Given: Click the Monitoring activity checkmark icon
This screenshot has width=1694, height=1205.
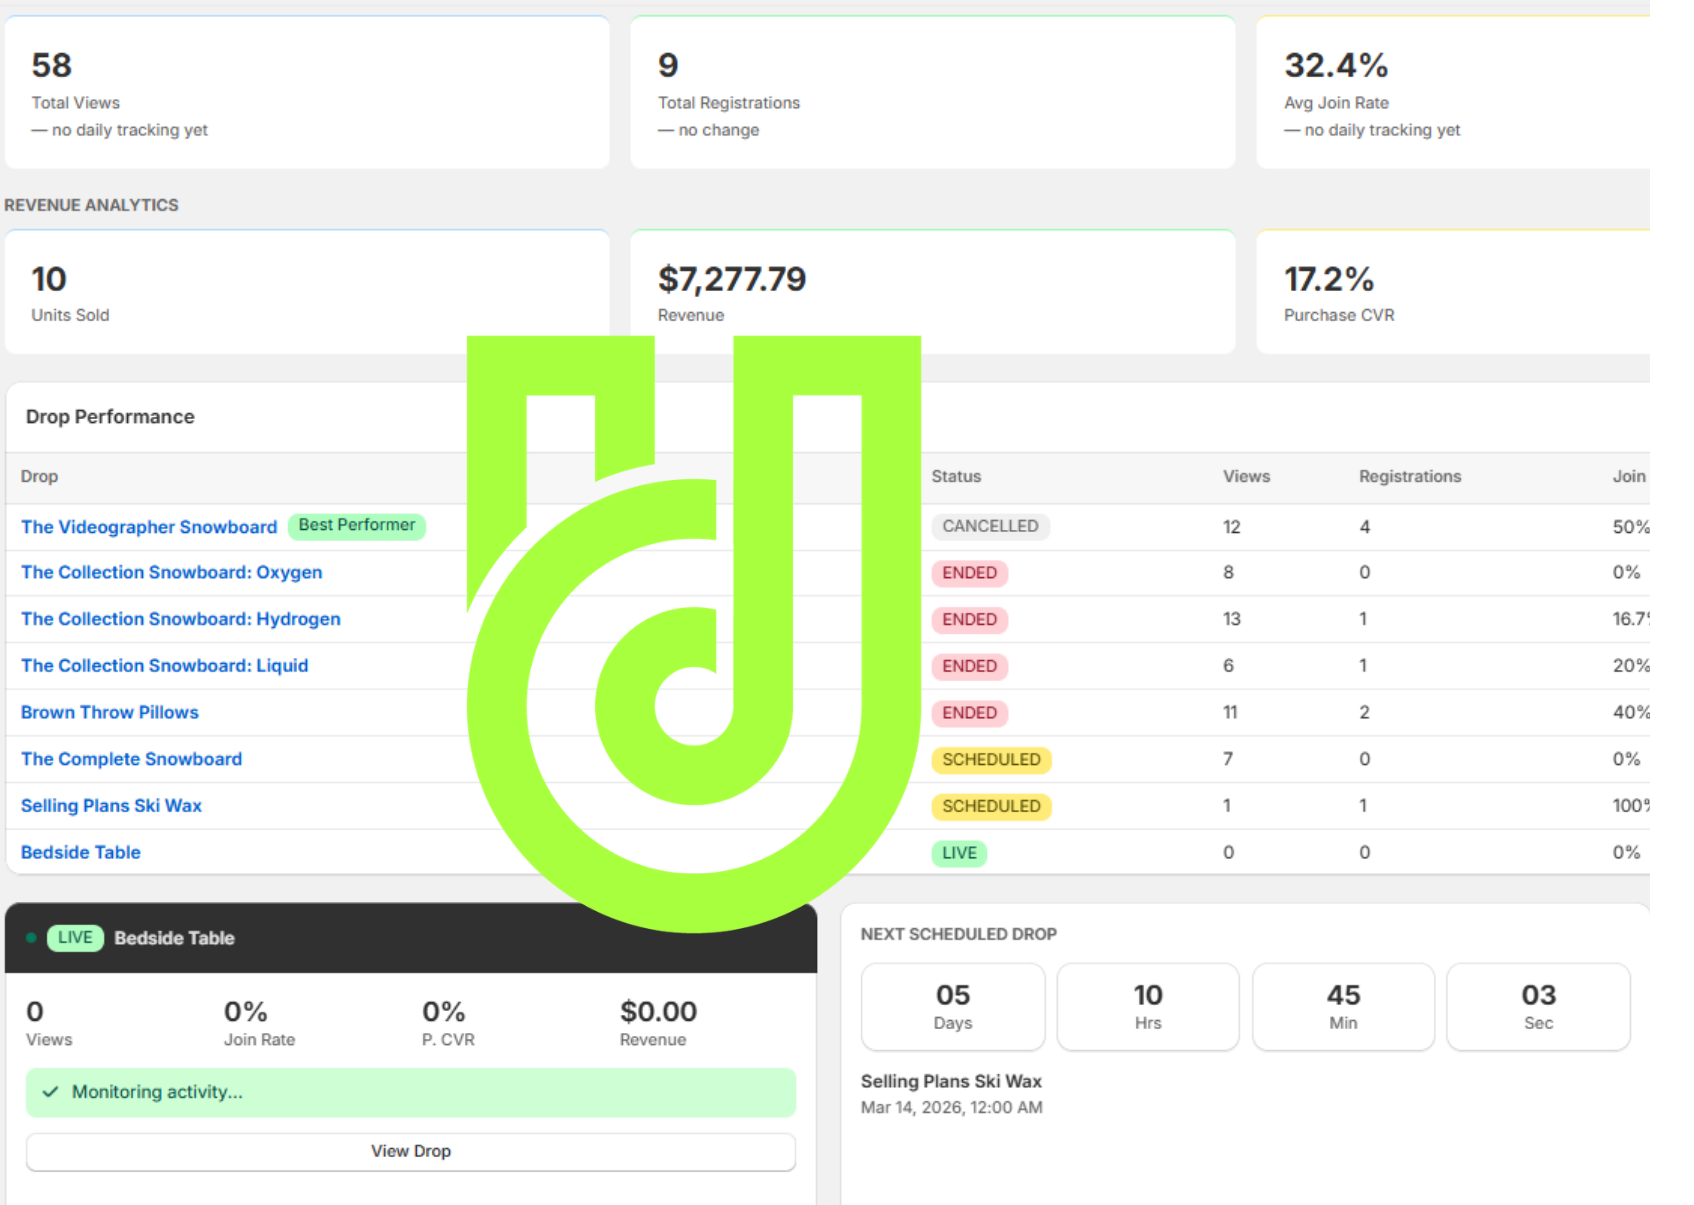Looking at the screenshot, I should [50, 1092].
